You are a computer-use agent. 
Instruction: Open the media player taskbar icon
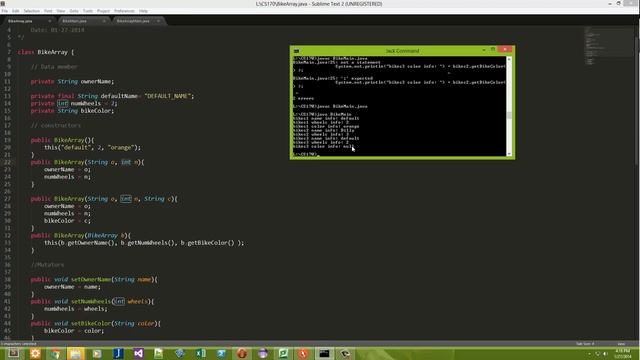97,353
